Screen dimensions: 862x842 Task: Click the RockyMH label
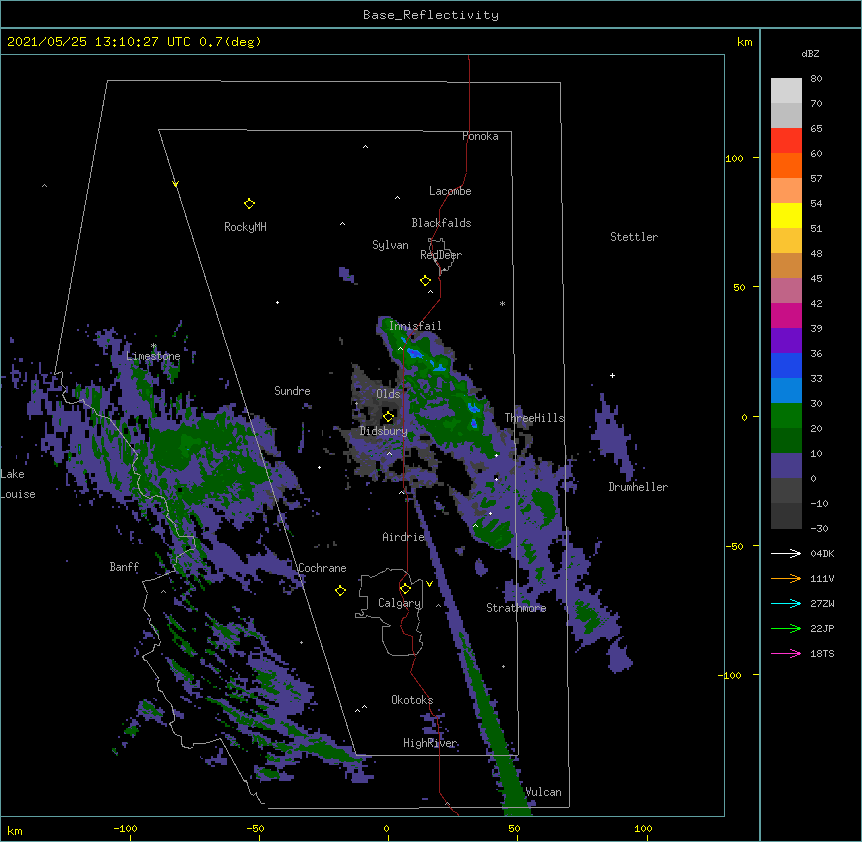245,227
